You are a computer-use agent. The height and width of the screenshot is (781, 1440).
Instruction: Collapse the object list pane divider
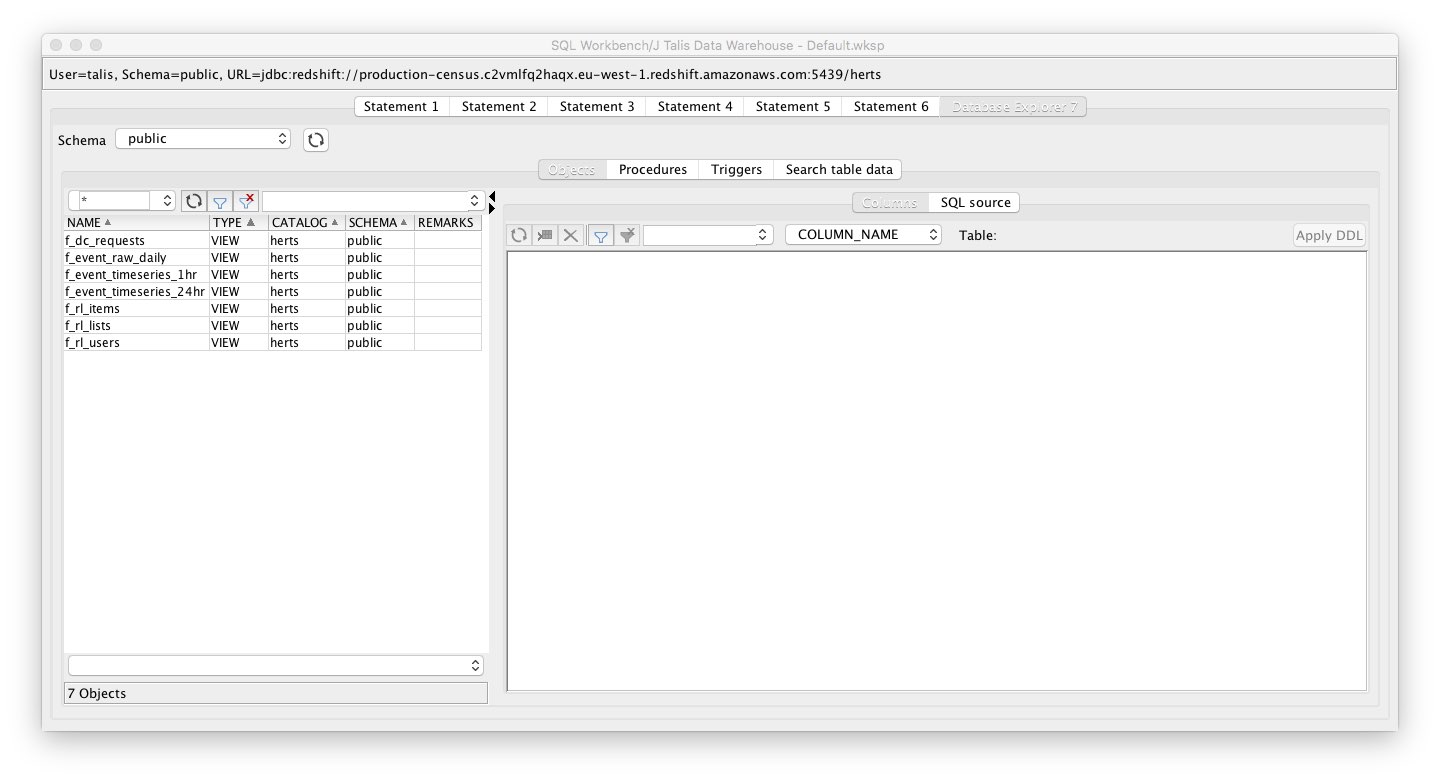click(x=490, y=196)
